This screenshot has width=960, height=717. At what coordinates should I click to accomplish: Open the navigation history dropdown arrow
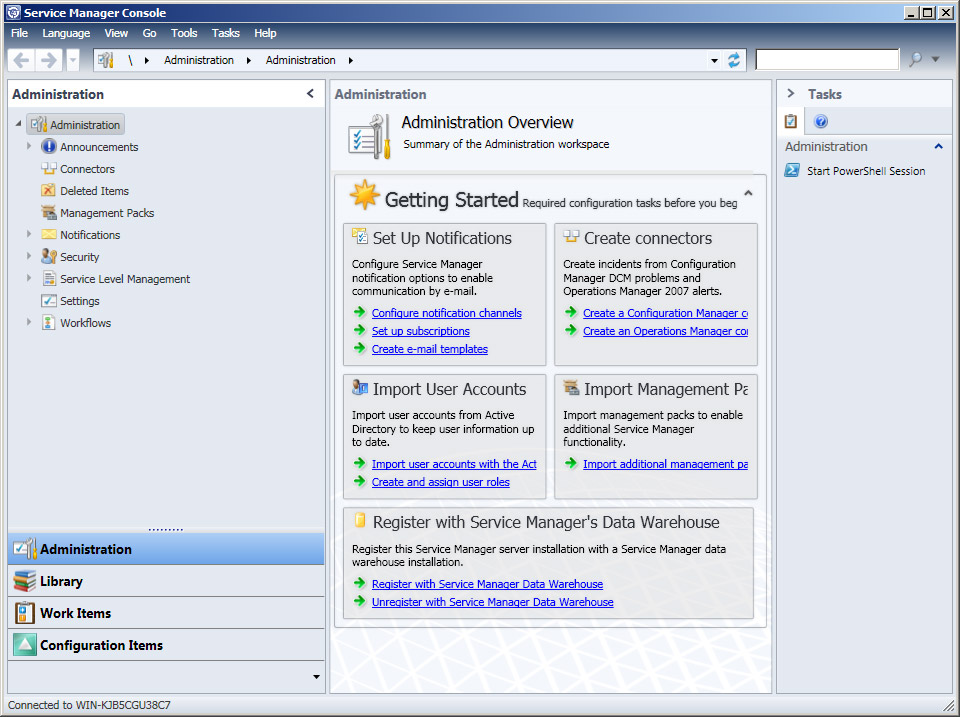pyautogui.click(x=73, y=60)
